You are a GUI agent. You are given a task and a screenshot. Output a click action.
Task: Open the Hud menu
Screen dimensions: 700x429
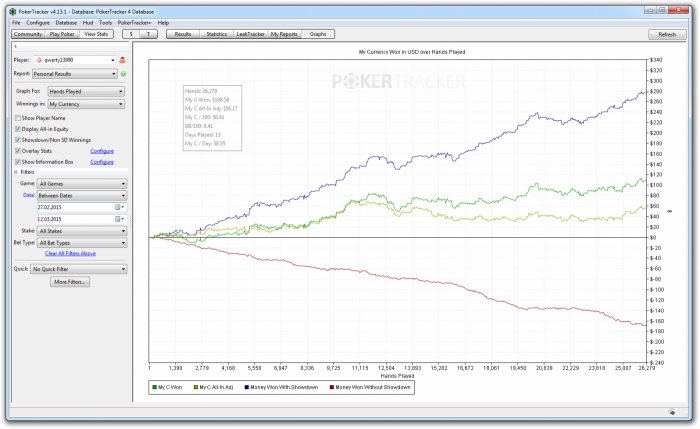(x=88, y=23)
